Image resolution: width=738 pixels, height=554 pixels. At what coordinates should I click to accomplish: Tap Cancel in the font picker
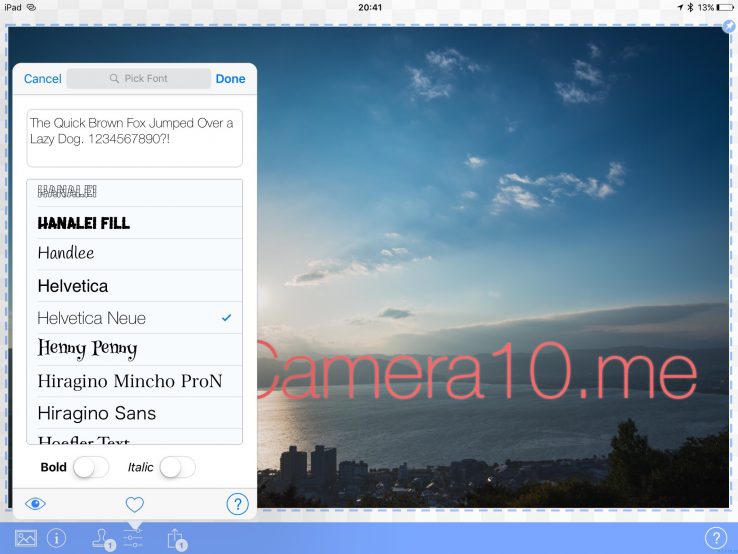(x=42, y=79)
